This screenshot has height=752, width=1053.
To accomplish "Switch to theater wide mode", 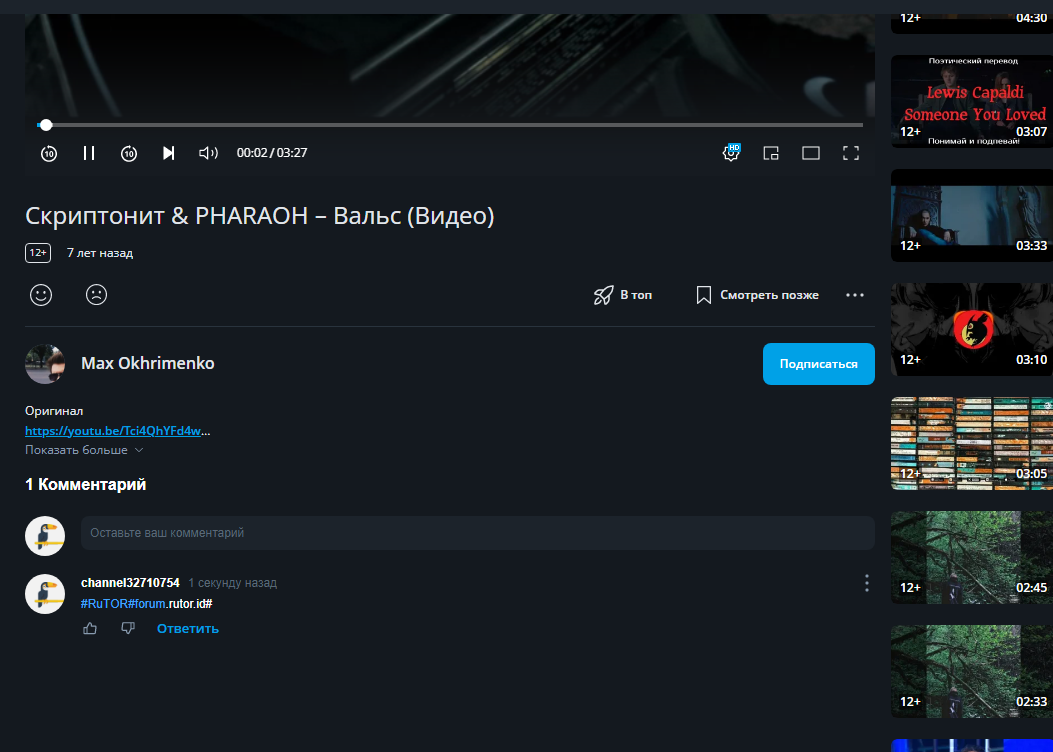I will pos(811,153).
